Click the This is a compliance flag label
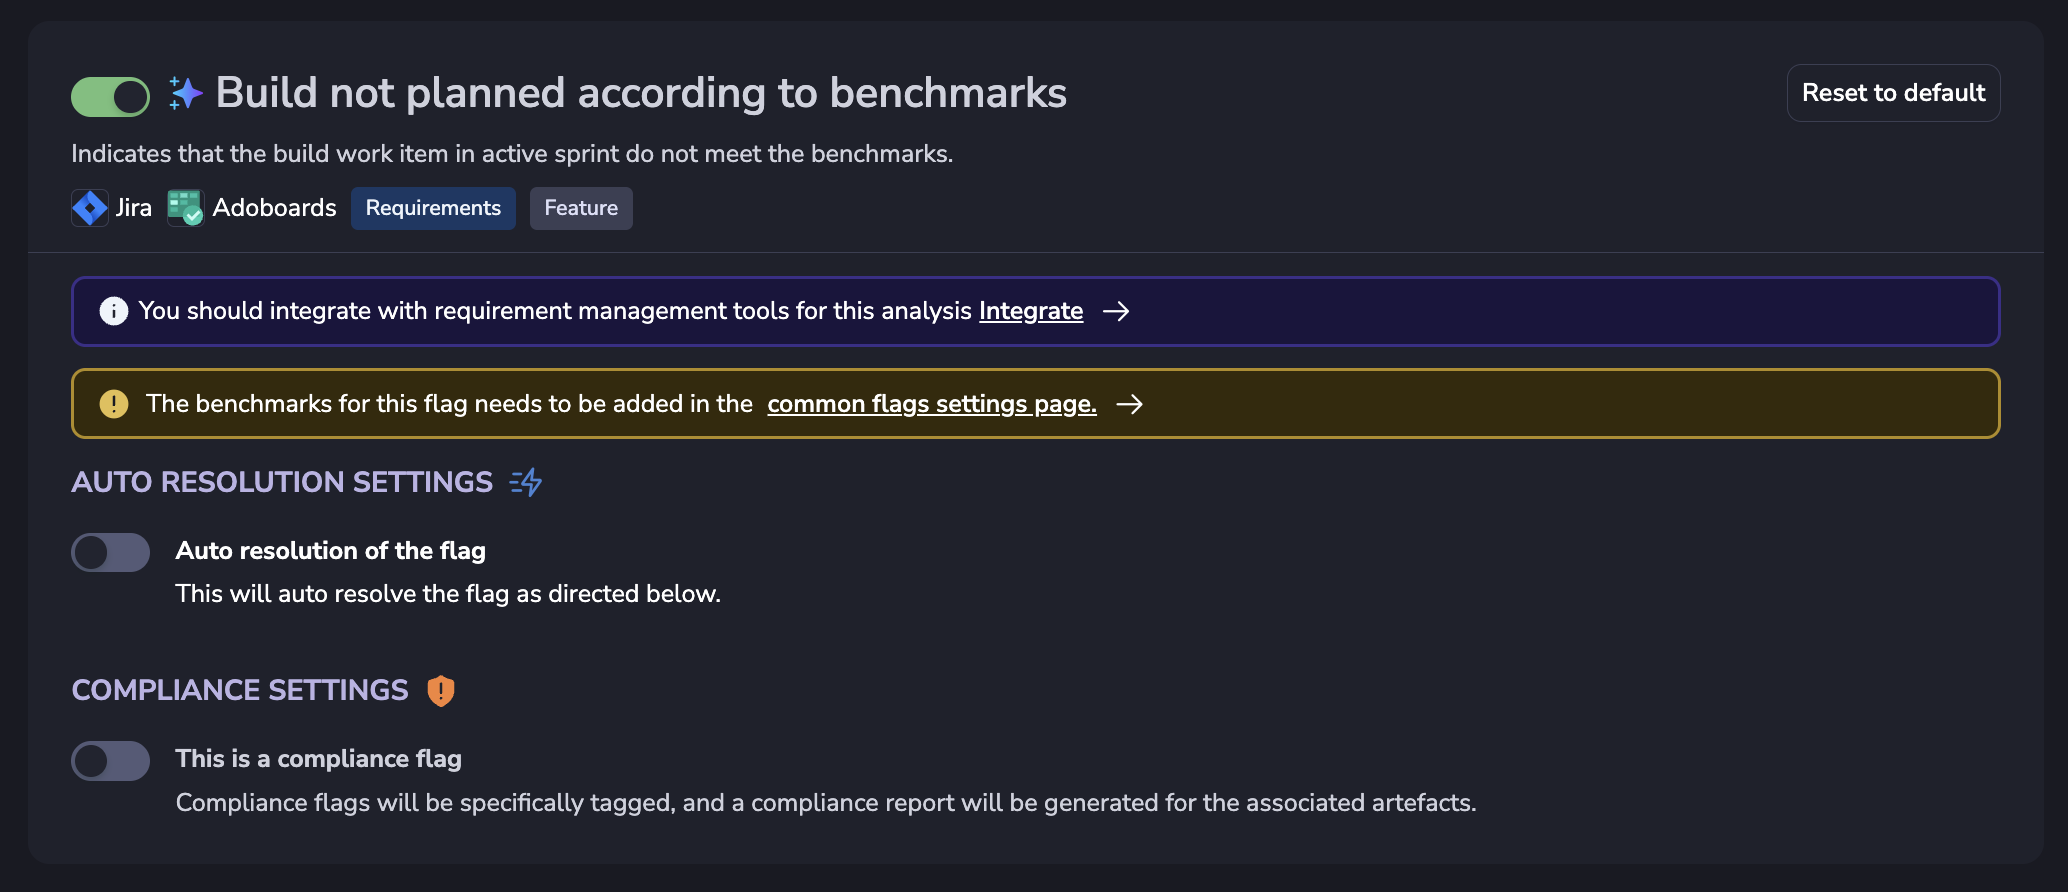This screenshot has height=892, width=2068. [319, 759]
